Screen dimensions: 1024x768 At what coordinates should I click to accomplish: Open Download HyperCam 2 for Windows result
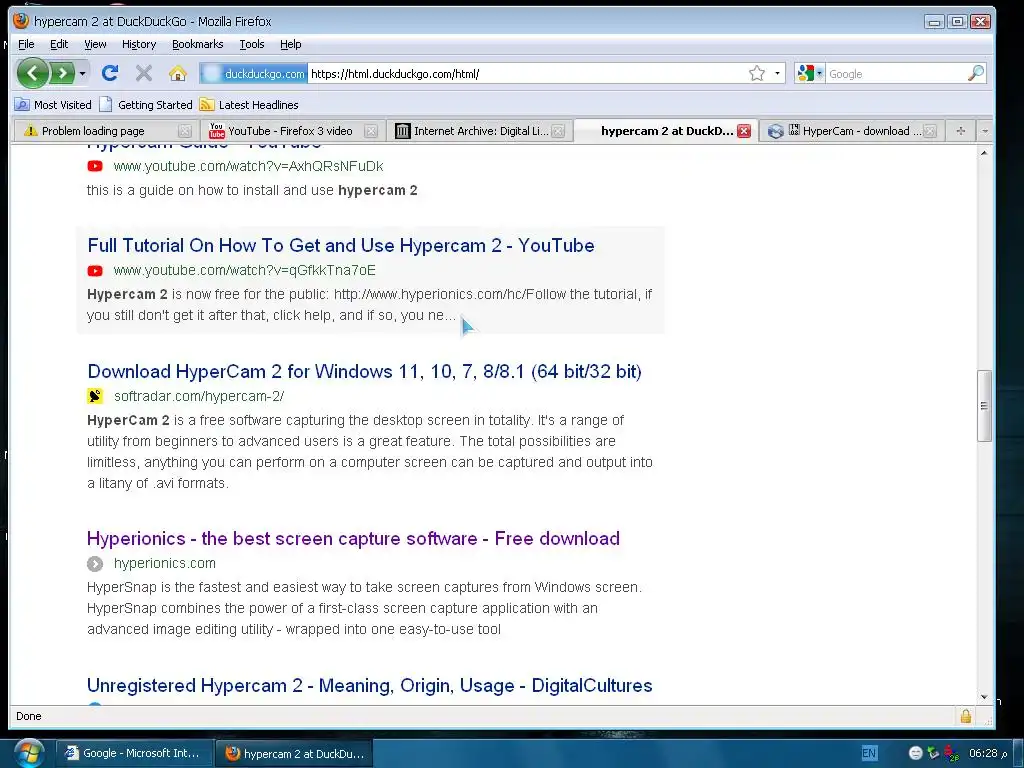364,372
